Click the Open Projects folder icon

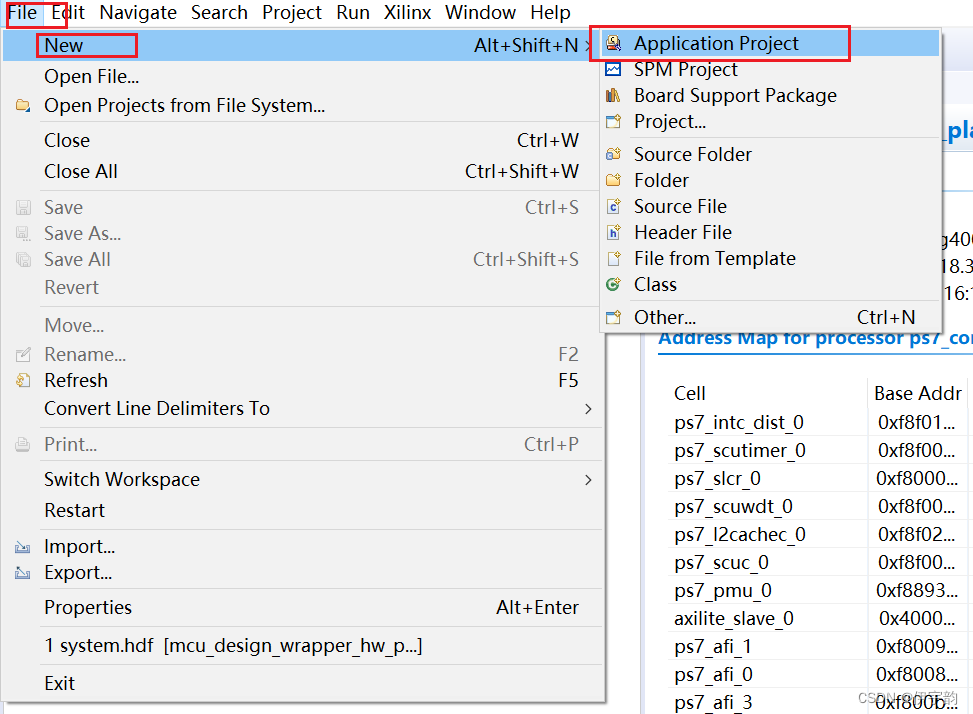(x=23, y=106)
